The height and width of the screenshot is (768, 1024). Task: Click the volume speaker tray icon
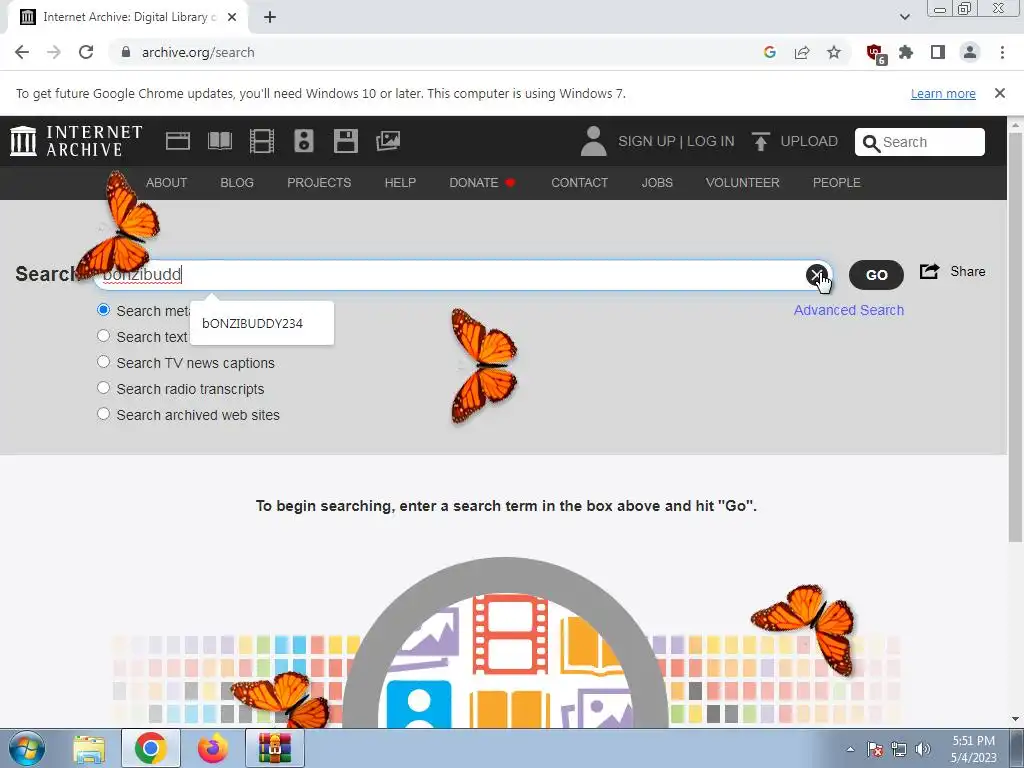(x=923, y=749)
